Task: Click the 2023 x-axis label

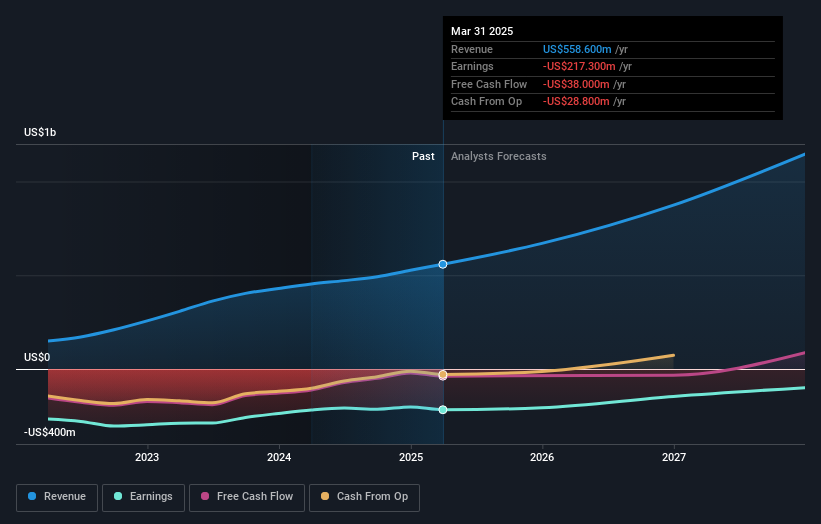Action: (147, 457)
